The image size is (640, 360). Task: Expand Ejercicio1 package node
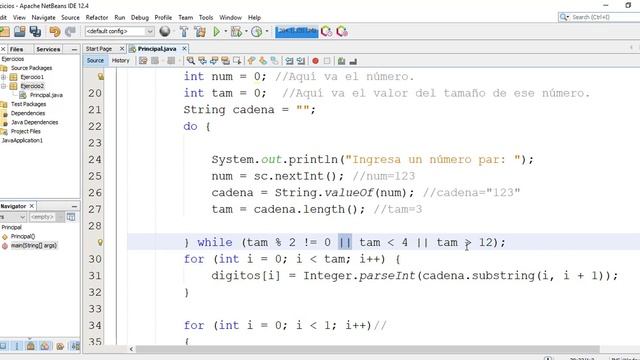click(x=3, y=77)
